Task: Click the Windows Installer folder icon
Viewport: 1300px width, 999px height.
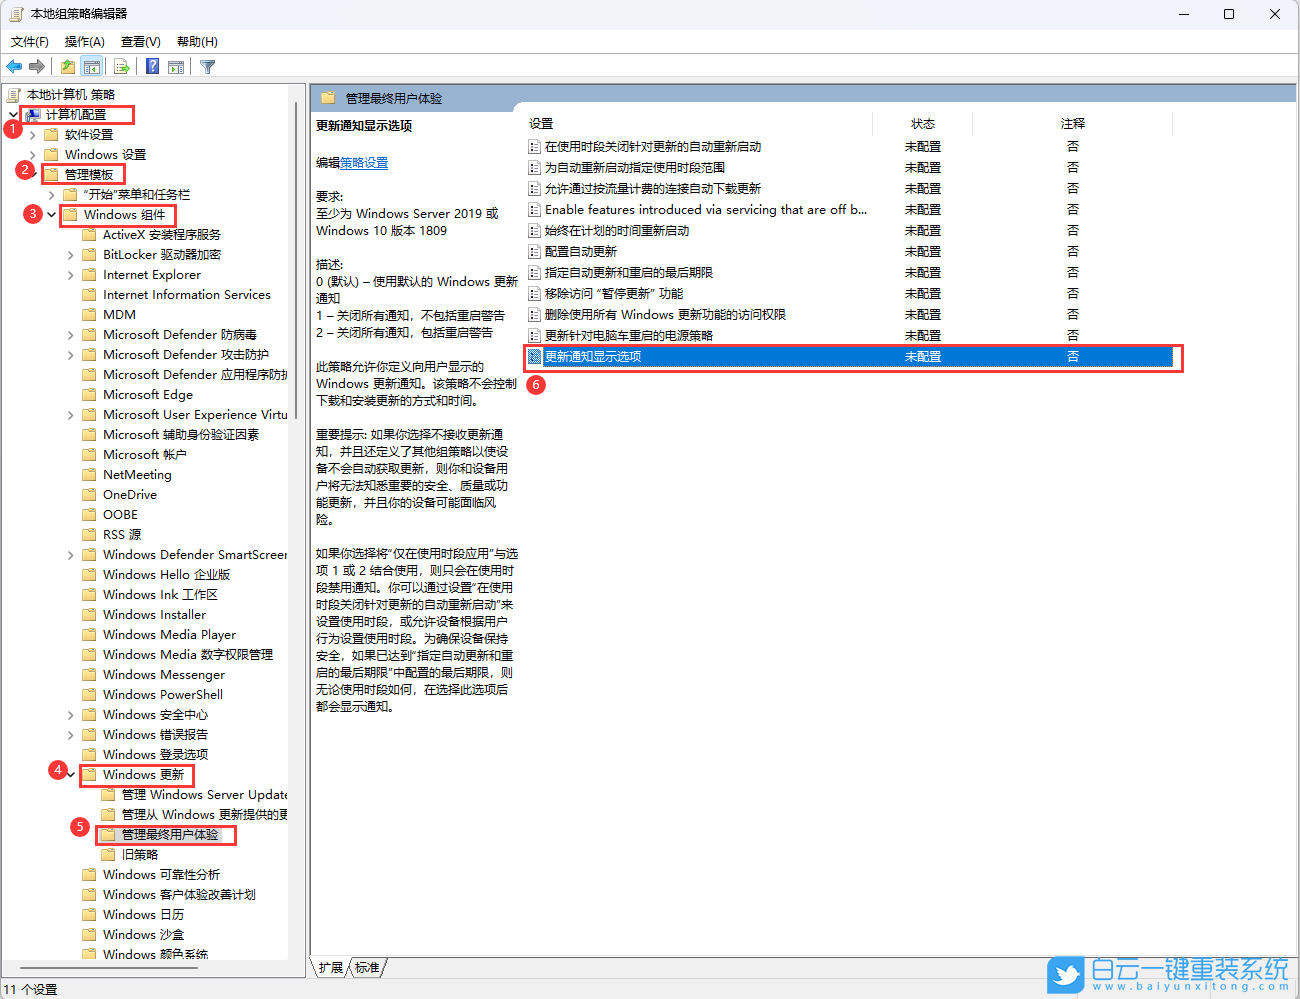Action: tap(90, 614)
